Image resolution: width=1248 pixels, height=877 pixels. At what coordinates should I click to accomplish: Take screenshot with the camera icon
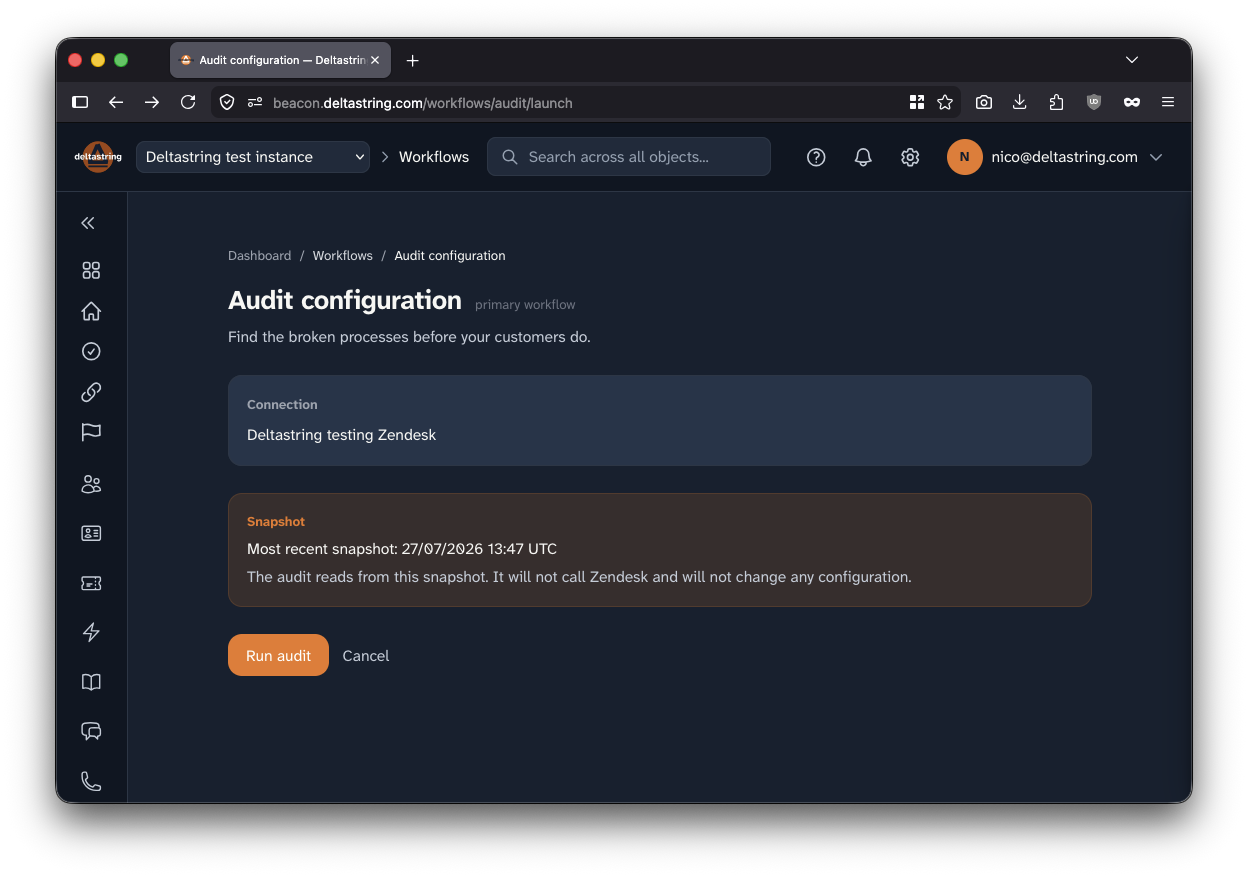pyautogui.click(x=984, y=102)
